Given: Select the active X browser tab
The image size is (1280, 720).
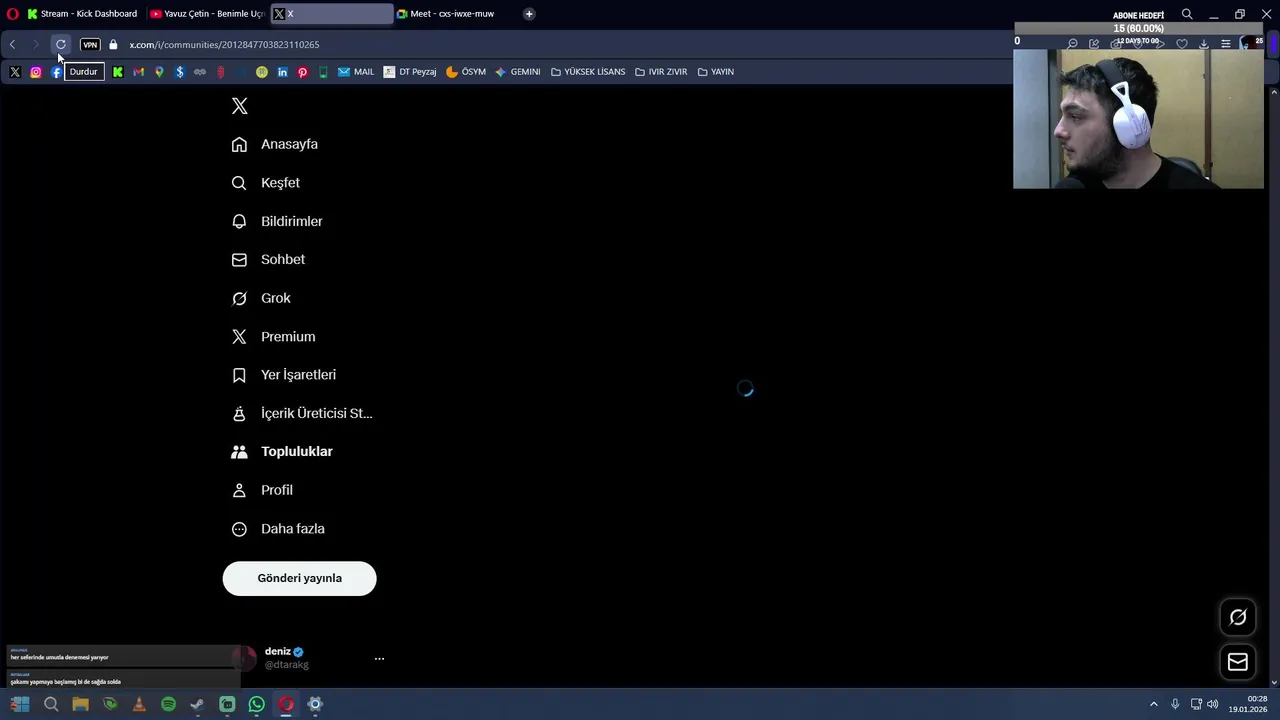Looking at the screenshot, I should pos(331,14).
